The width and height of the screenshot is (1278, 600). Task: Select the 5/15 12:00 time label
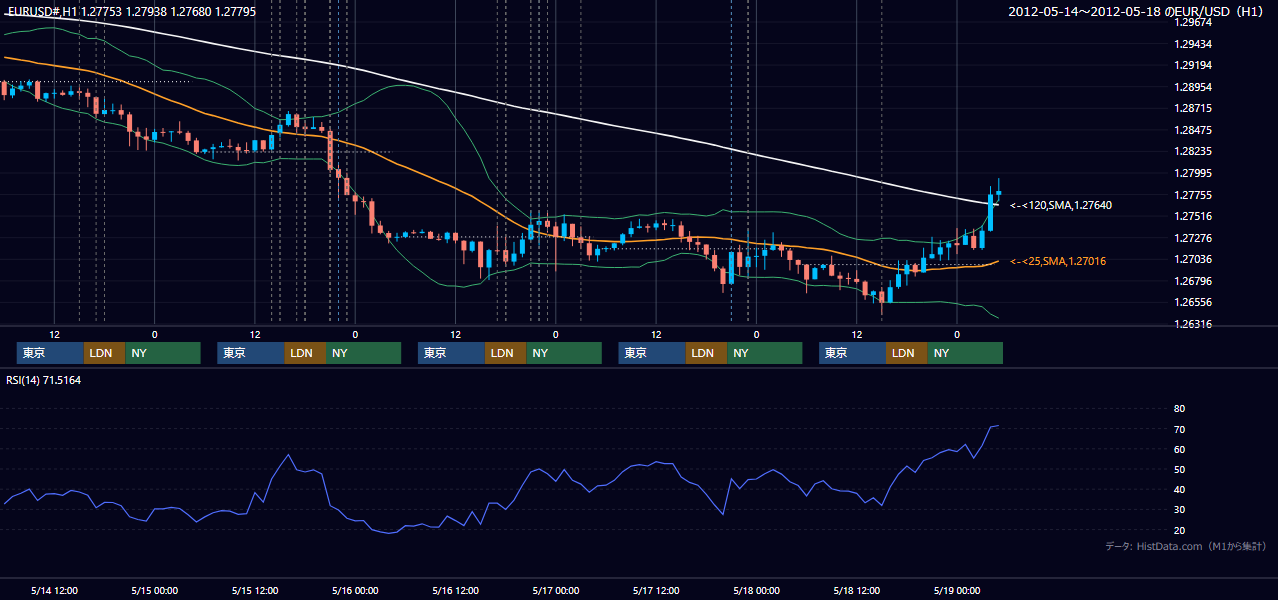[255, 590]
